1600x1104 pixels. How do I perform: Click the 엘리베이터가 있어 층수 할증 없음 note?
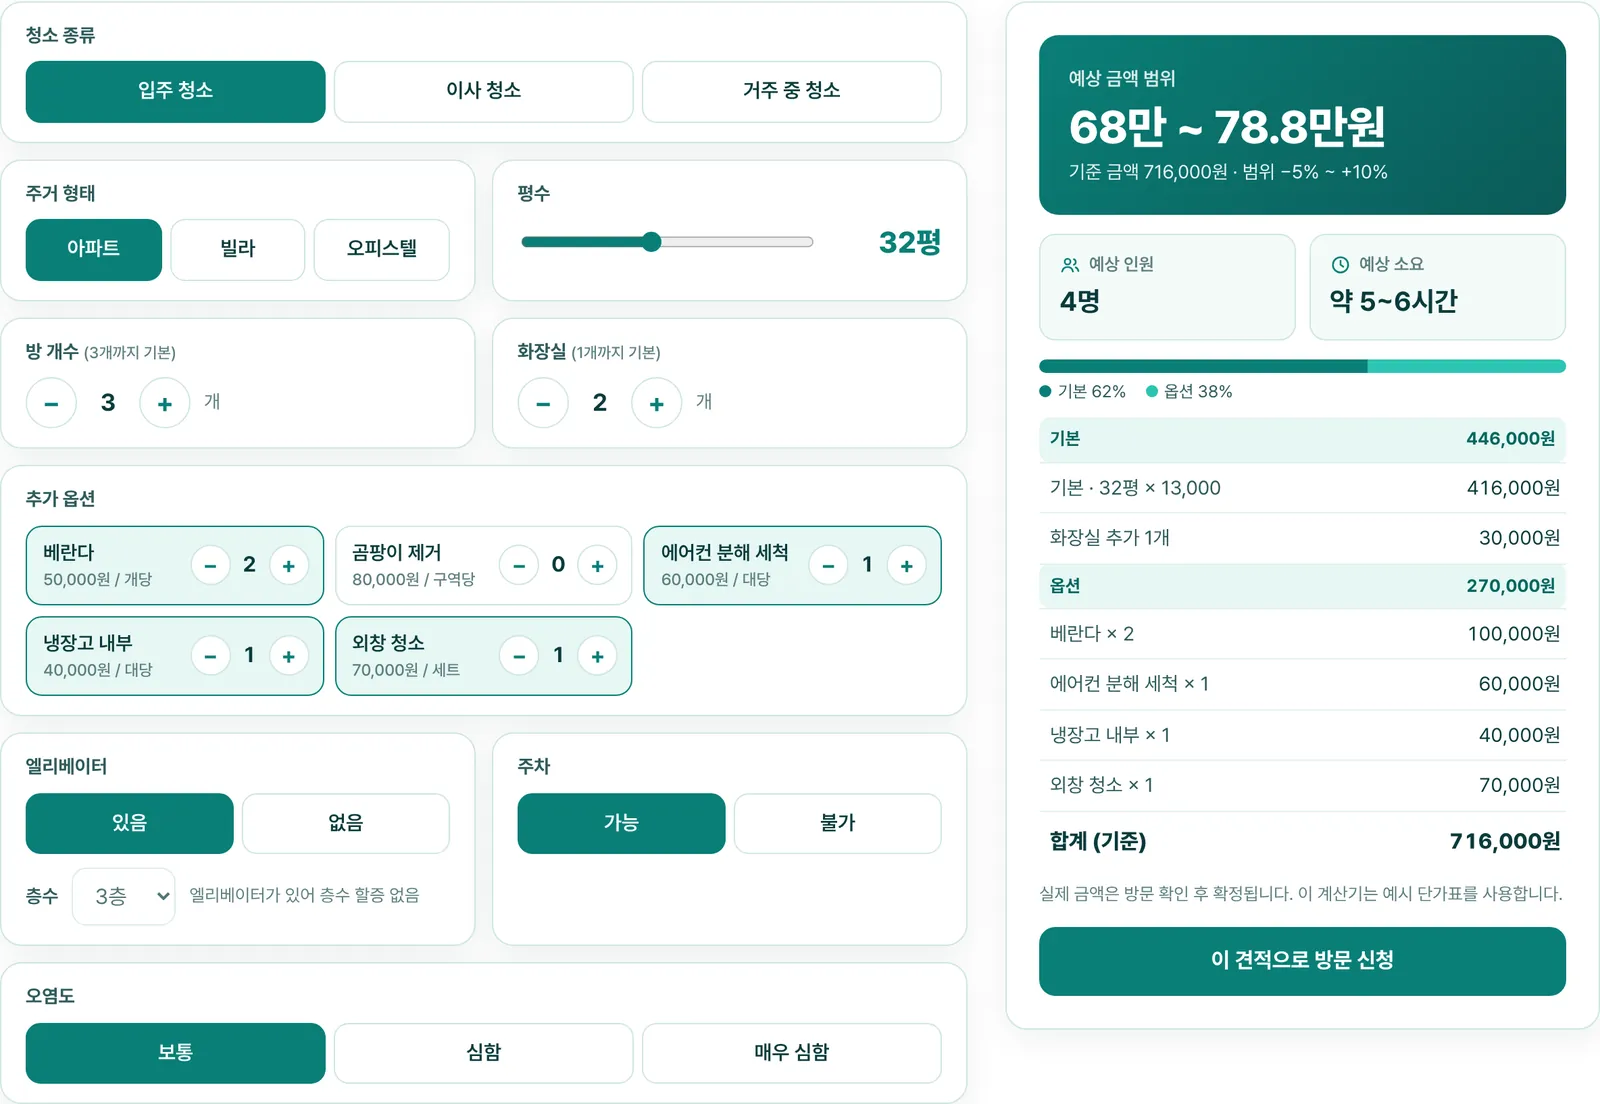(304, 895)
